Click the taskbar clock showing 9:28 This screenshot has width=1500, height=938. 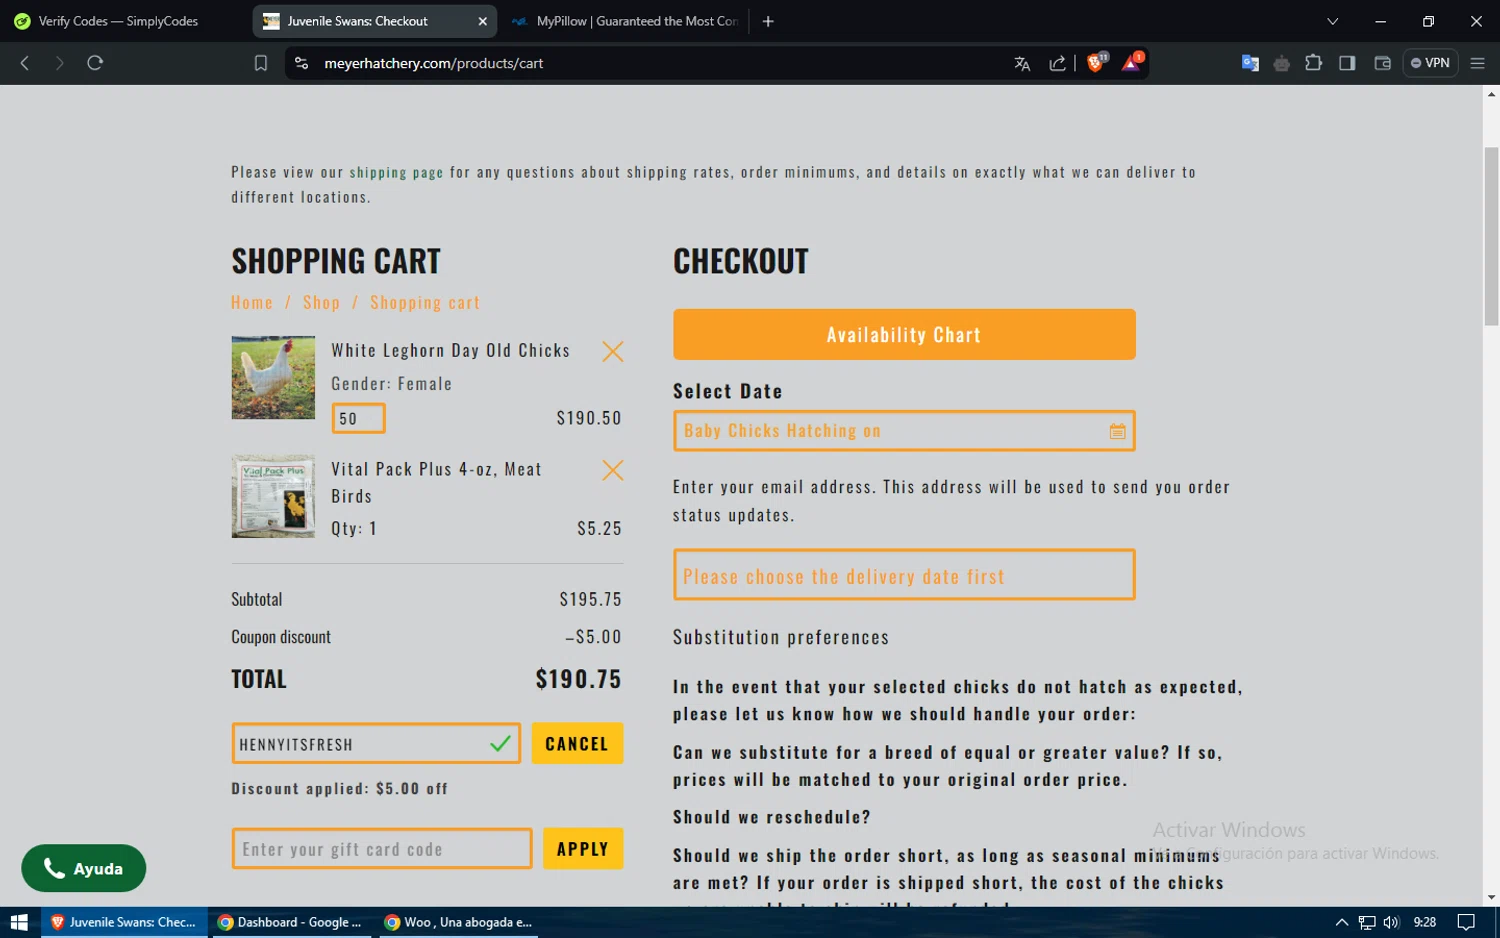pyautogui.click(x=1425, y=922)
